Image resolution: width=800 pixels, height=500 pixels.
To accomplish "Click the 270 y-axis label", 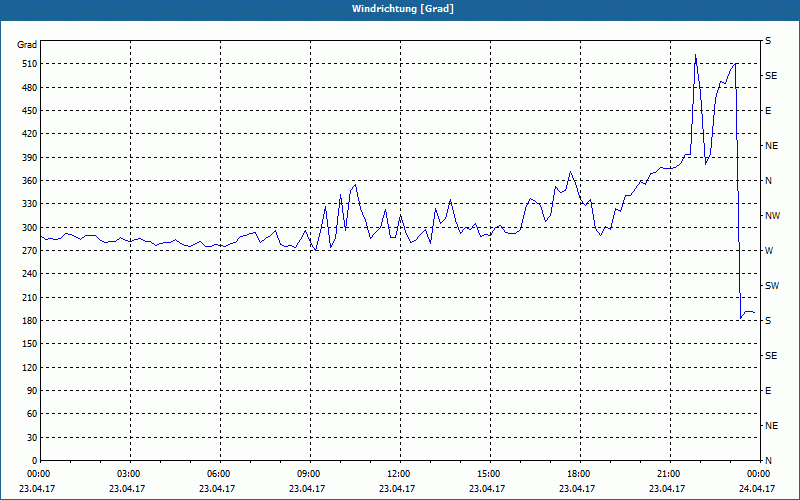I will coord(29,251).
